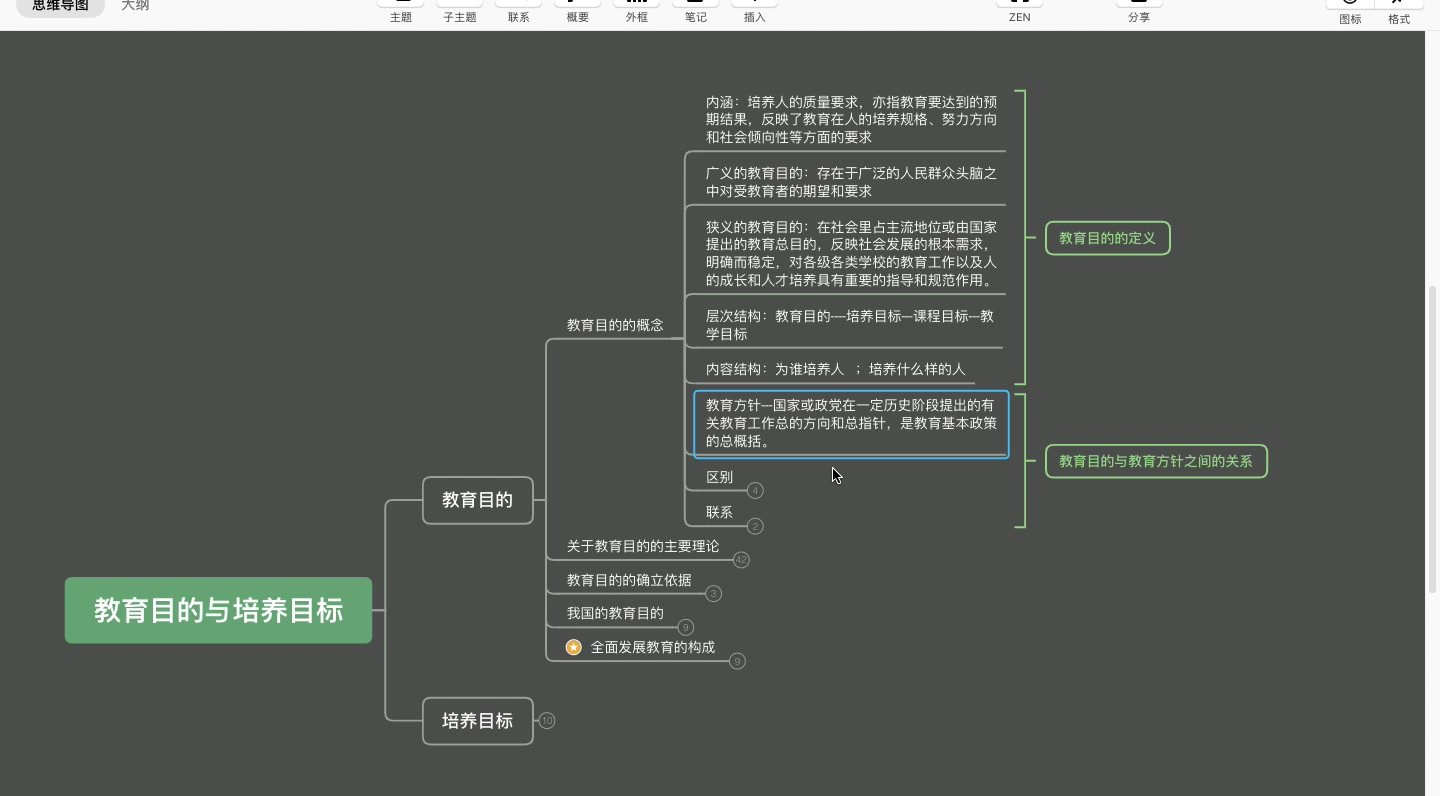Viewport: 1440px width, 796px height.
Task: Click the star marker on 全面发展教育的构成
Action: [x=574, y=647]
